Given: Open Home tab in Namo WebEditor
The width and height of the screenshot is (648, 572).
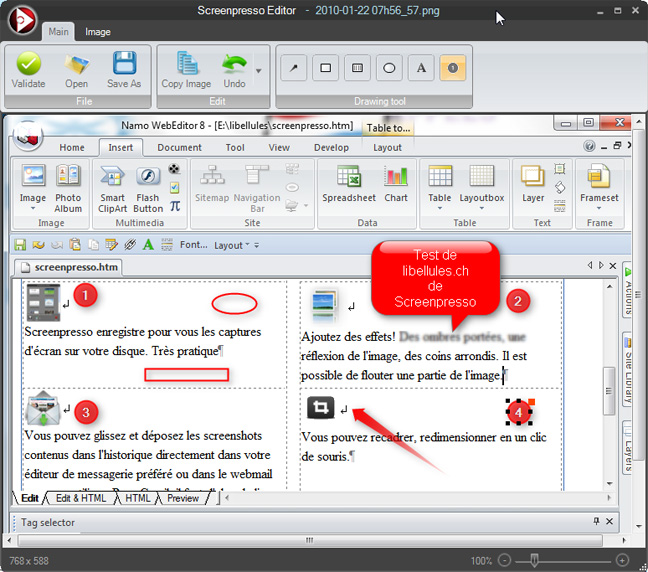Looking at the screenshot, I should coord(72,148).
